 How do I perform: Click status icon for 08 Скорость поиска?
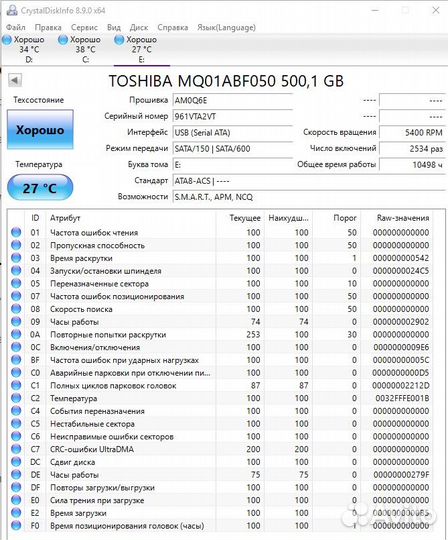[x=16, y=309]
